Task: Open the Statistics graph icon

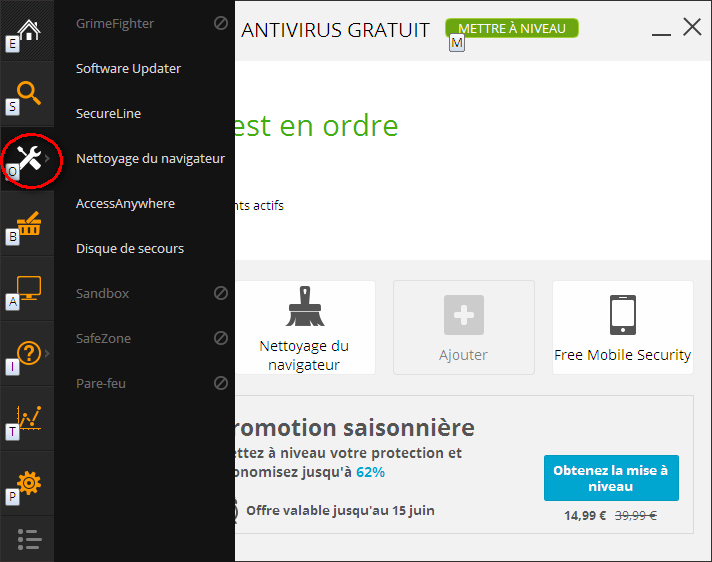Action: point(29,418)
